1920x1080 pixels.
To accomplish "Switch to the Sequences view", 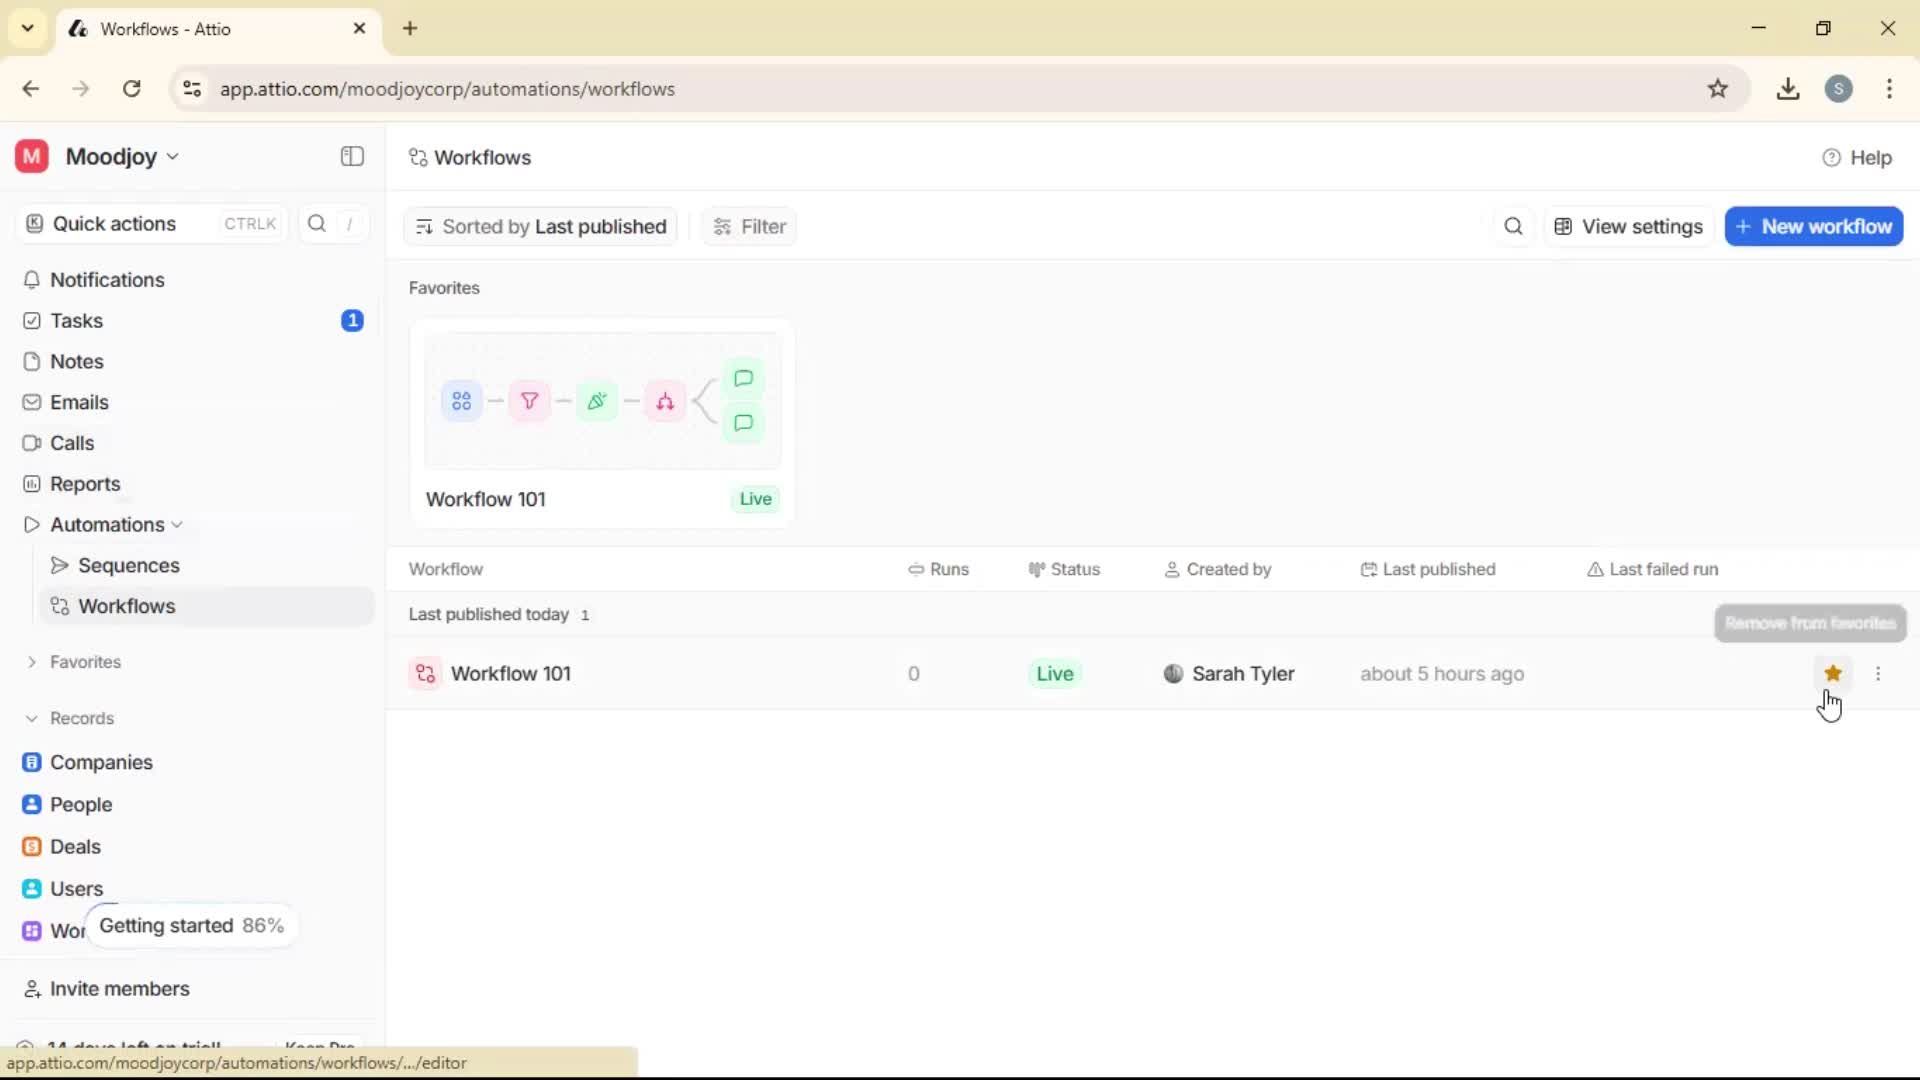I will tap(131, 565).
